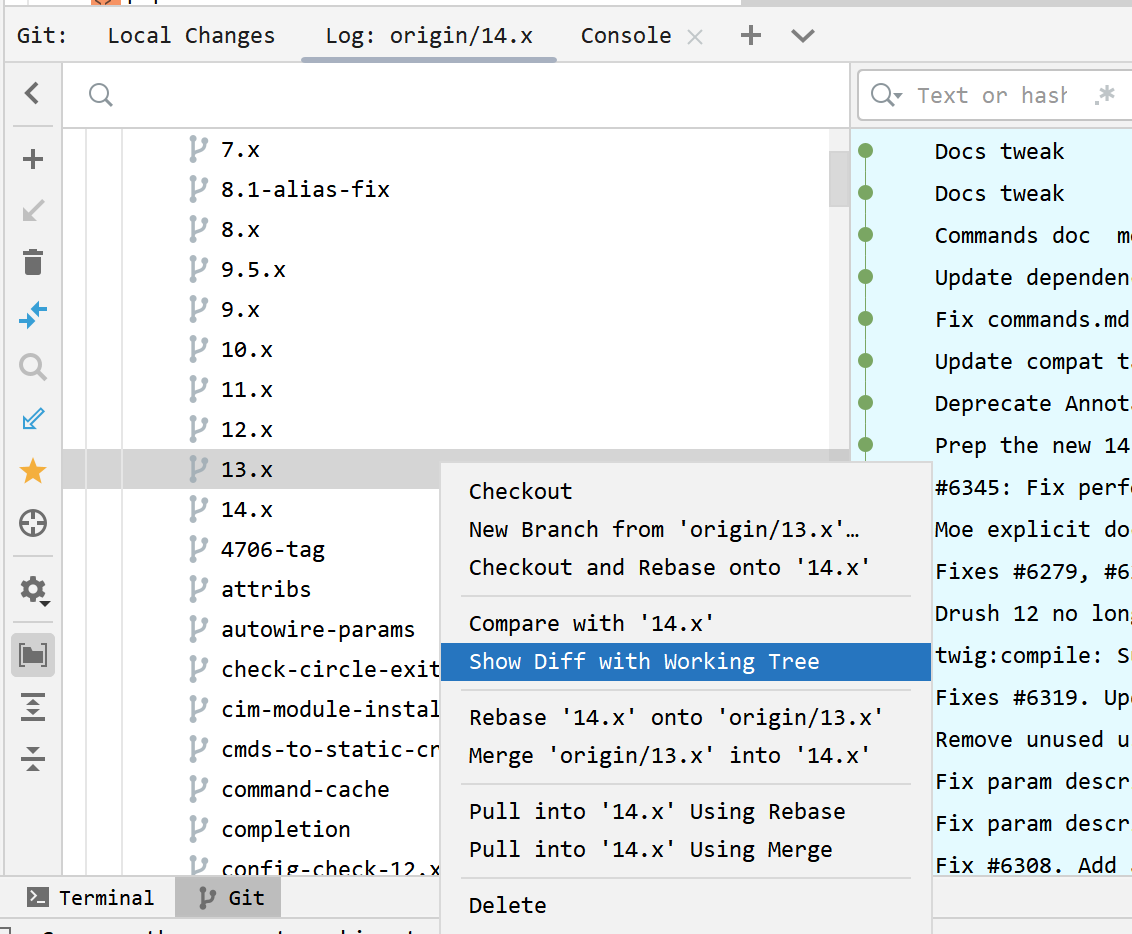Select branch 12.x

pyautogui.click(x=246, y=430)
